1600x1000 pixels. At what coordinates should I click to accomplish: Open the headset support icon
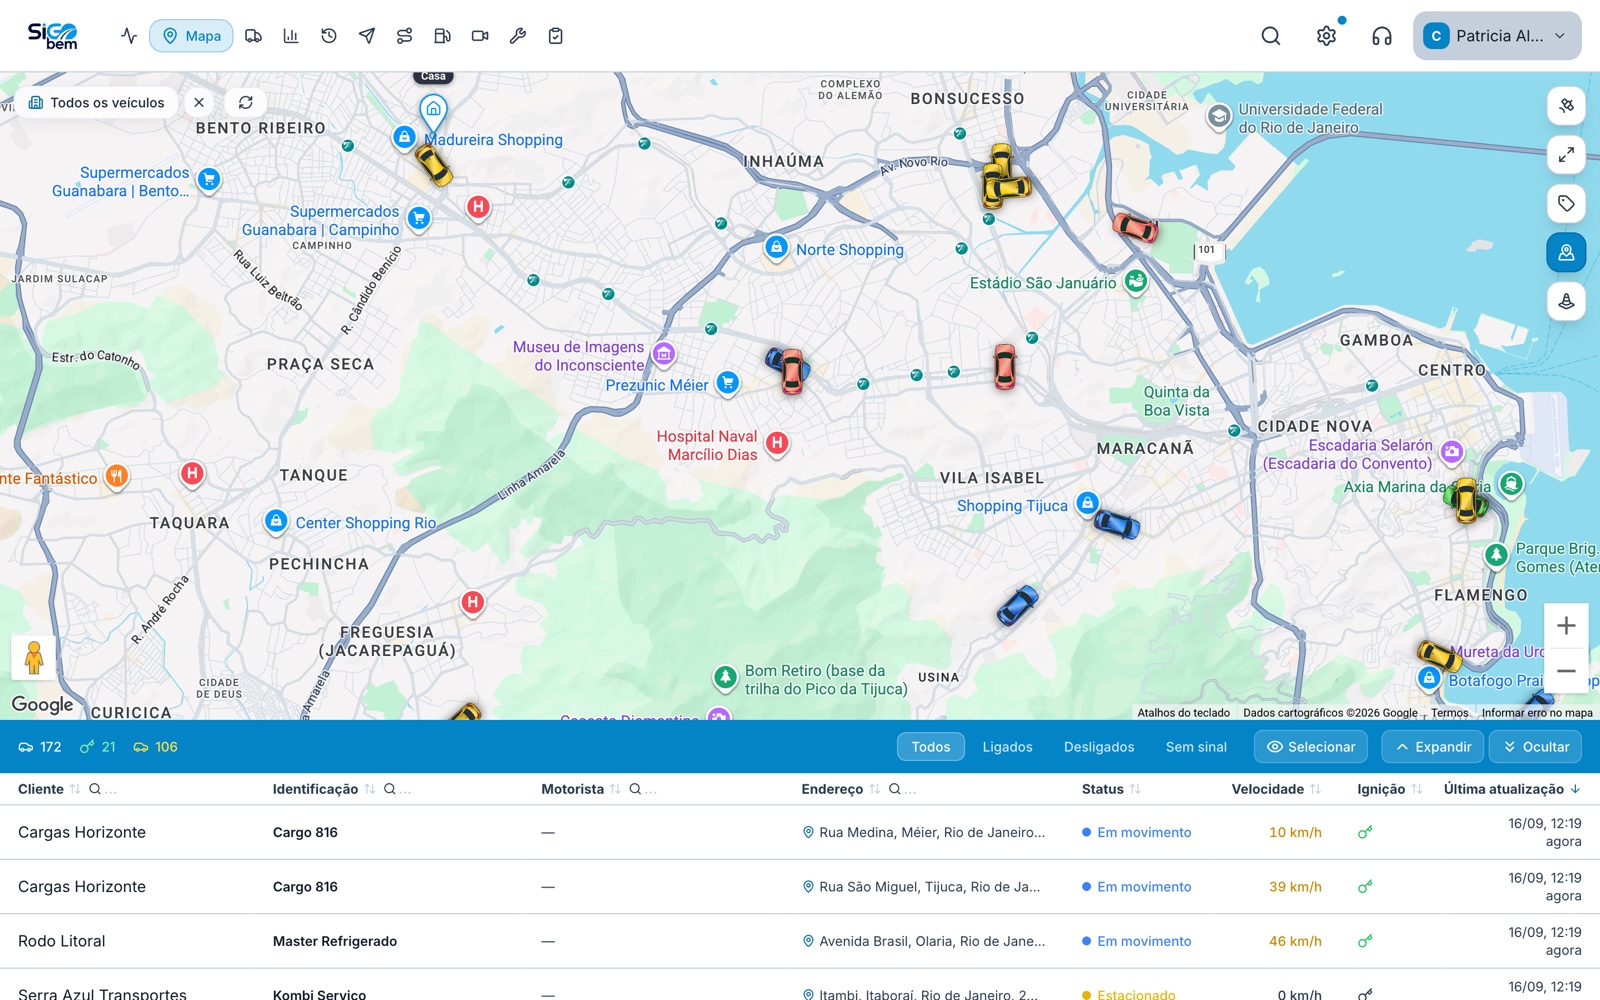point(1382,36)
